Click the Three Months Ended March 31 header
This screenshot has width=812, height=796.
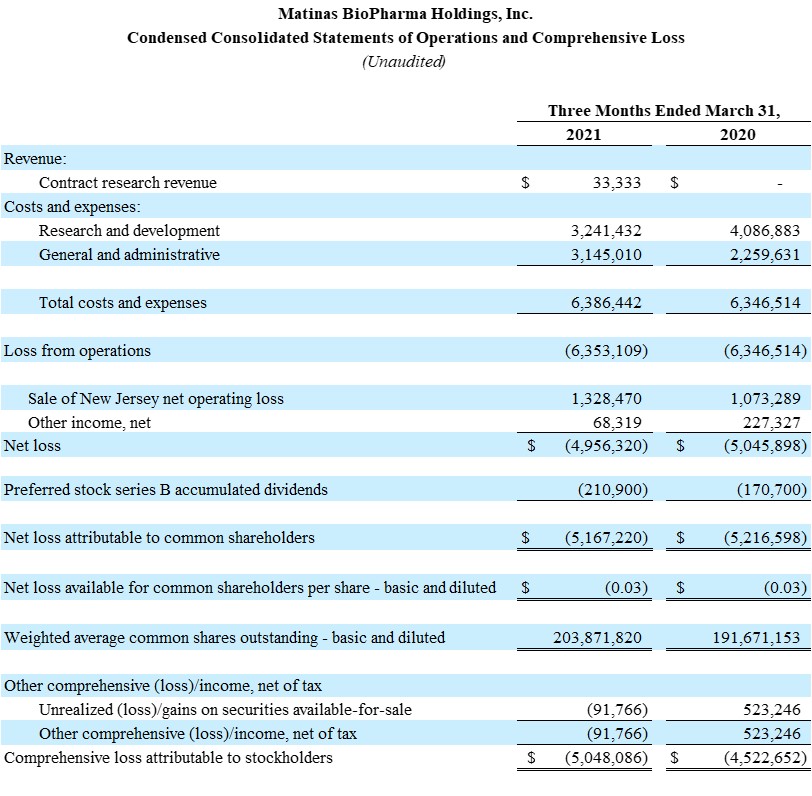663,110
